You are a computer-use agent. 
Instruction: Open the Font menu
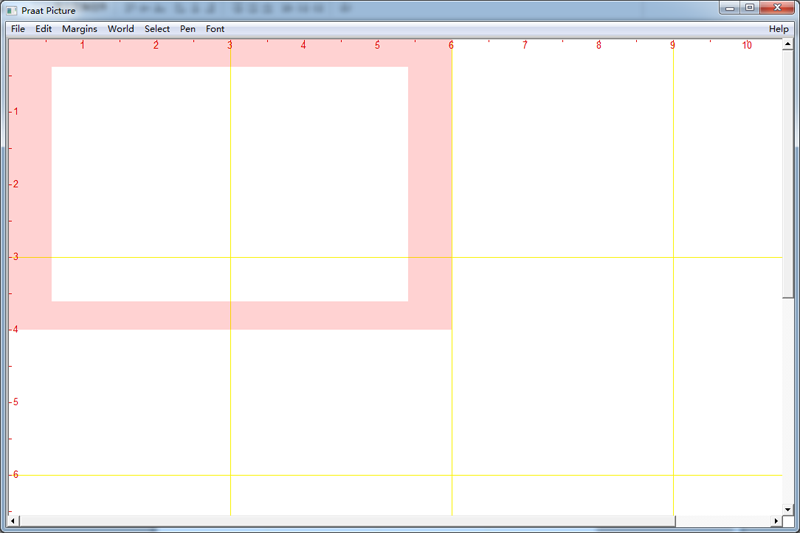coord(215,29)
